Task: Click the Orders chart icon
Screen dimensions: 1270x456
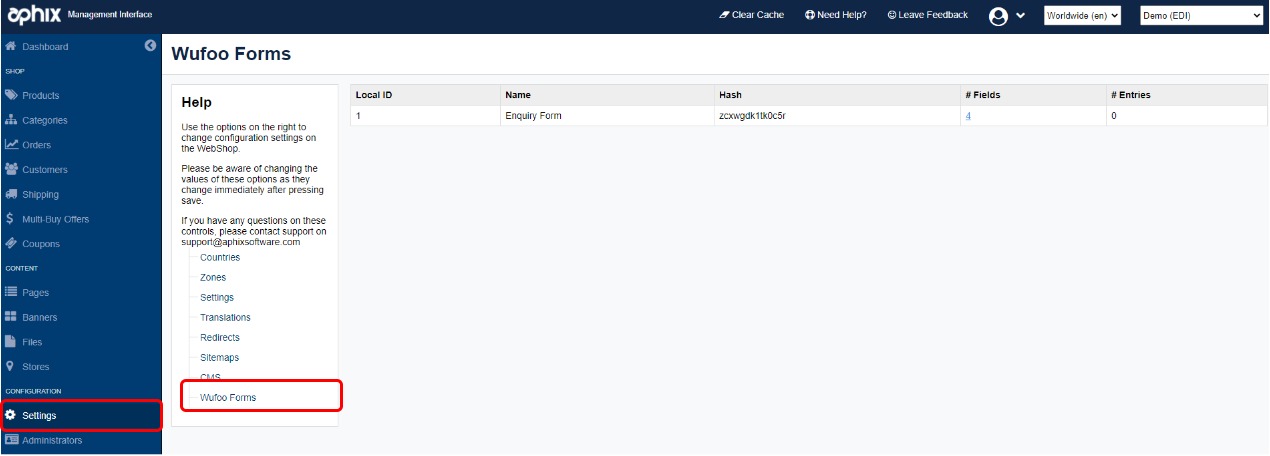Action: coord(11,145)
